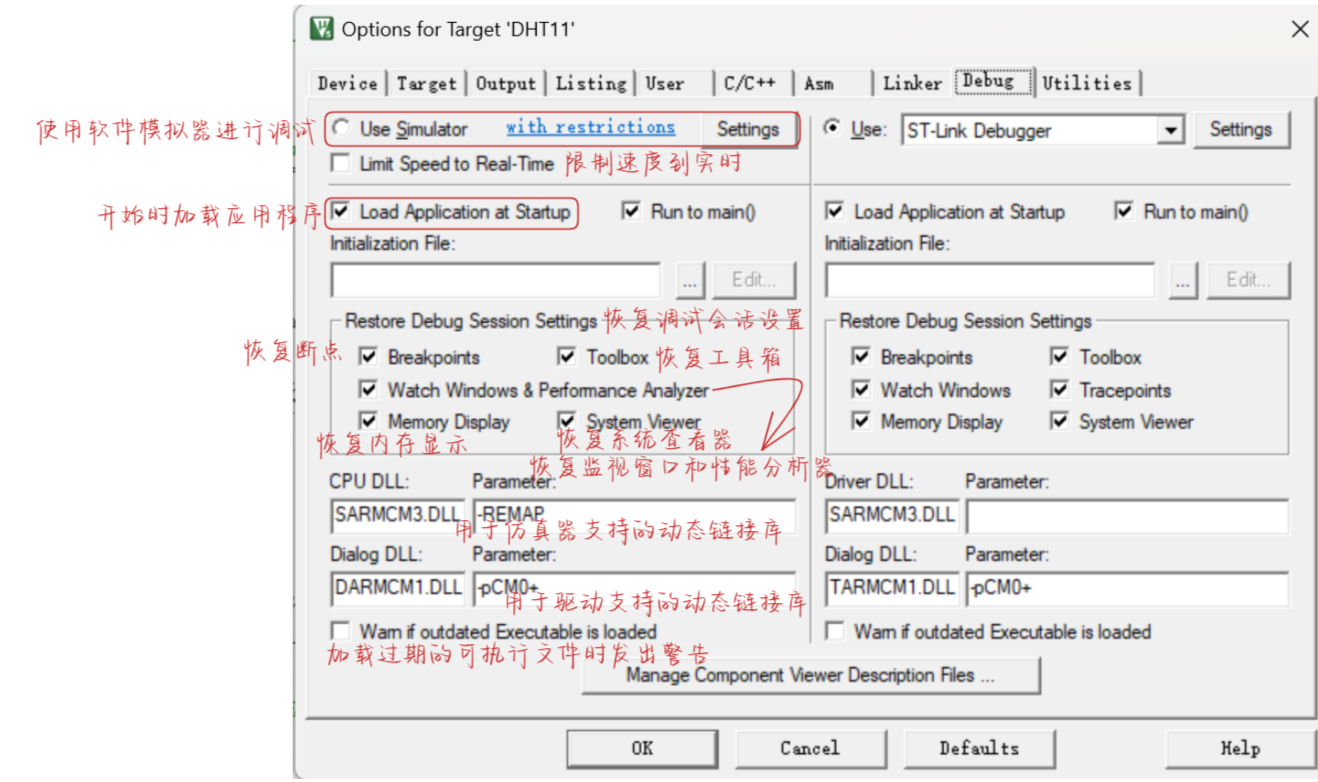Open the 'with restrictions' link
Screen dimensions: 1318x782
click(590, 127)
